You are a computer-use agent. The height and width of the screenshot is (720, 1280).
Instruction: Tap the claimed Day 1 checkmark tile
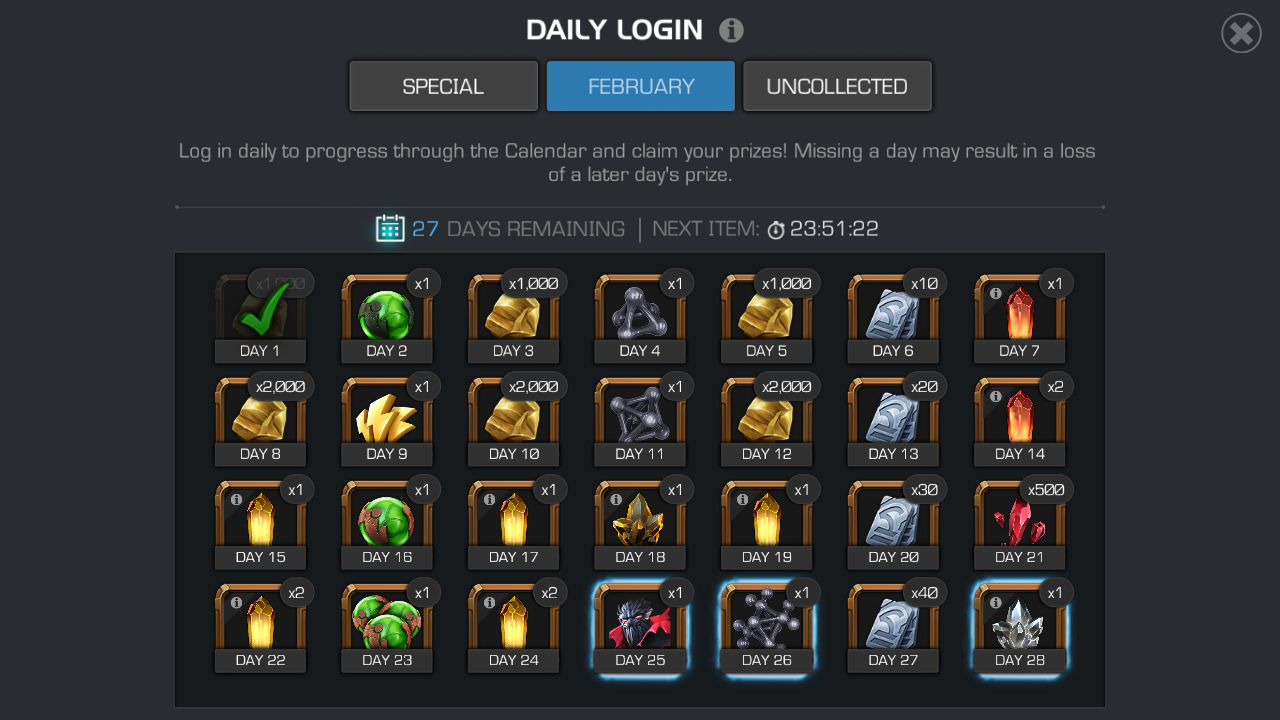pyautogui.click(x=260, y=318)
